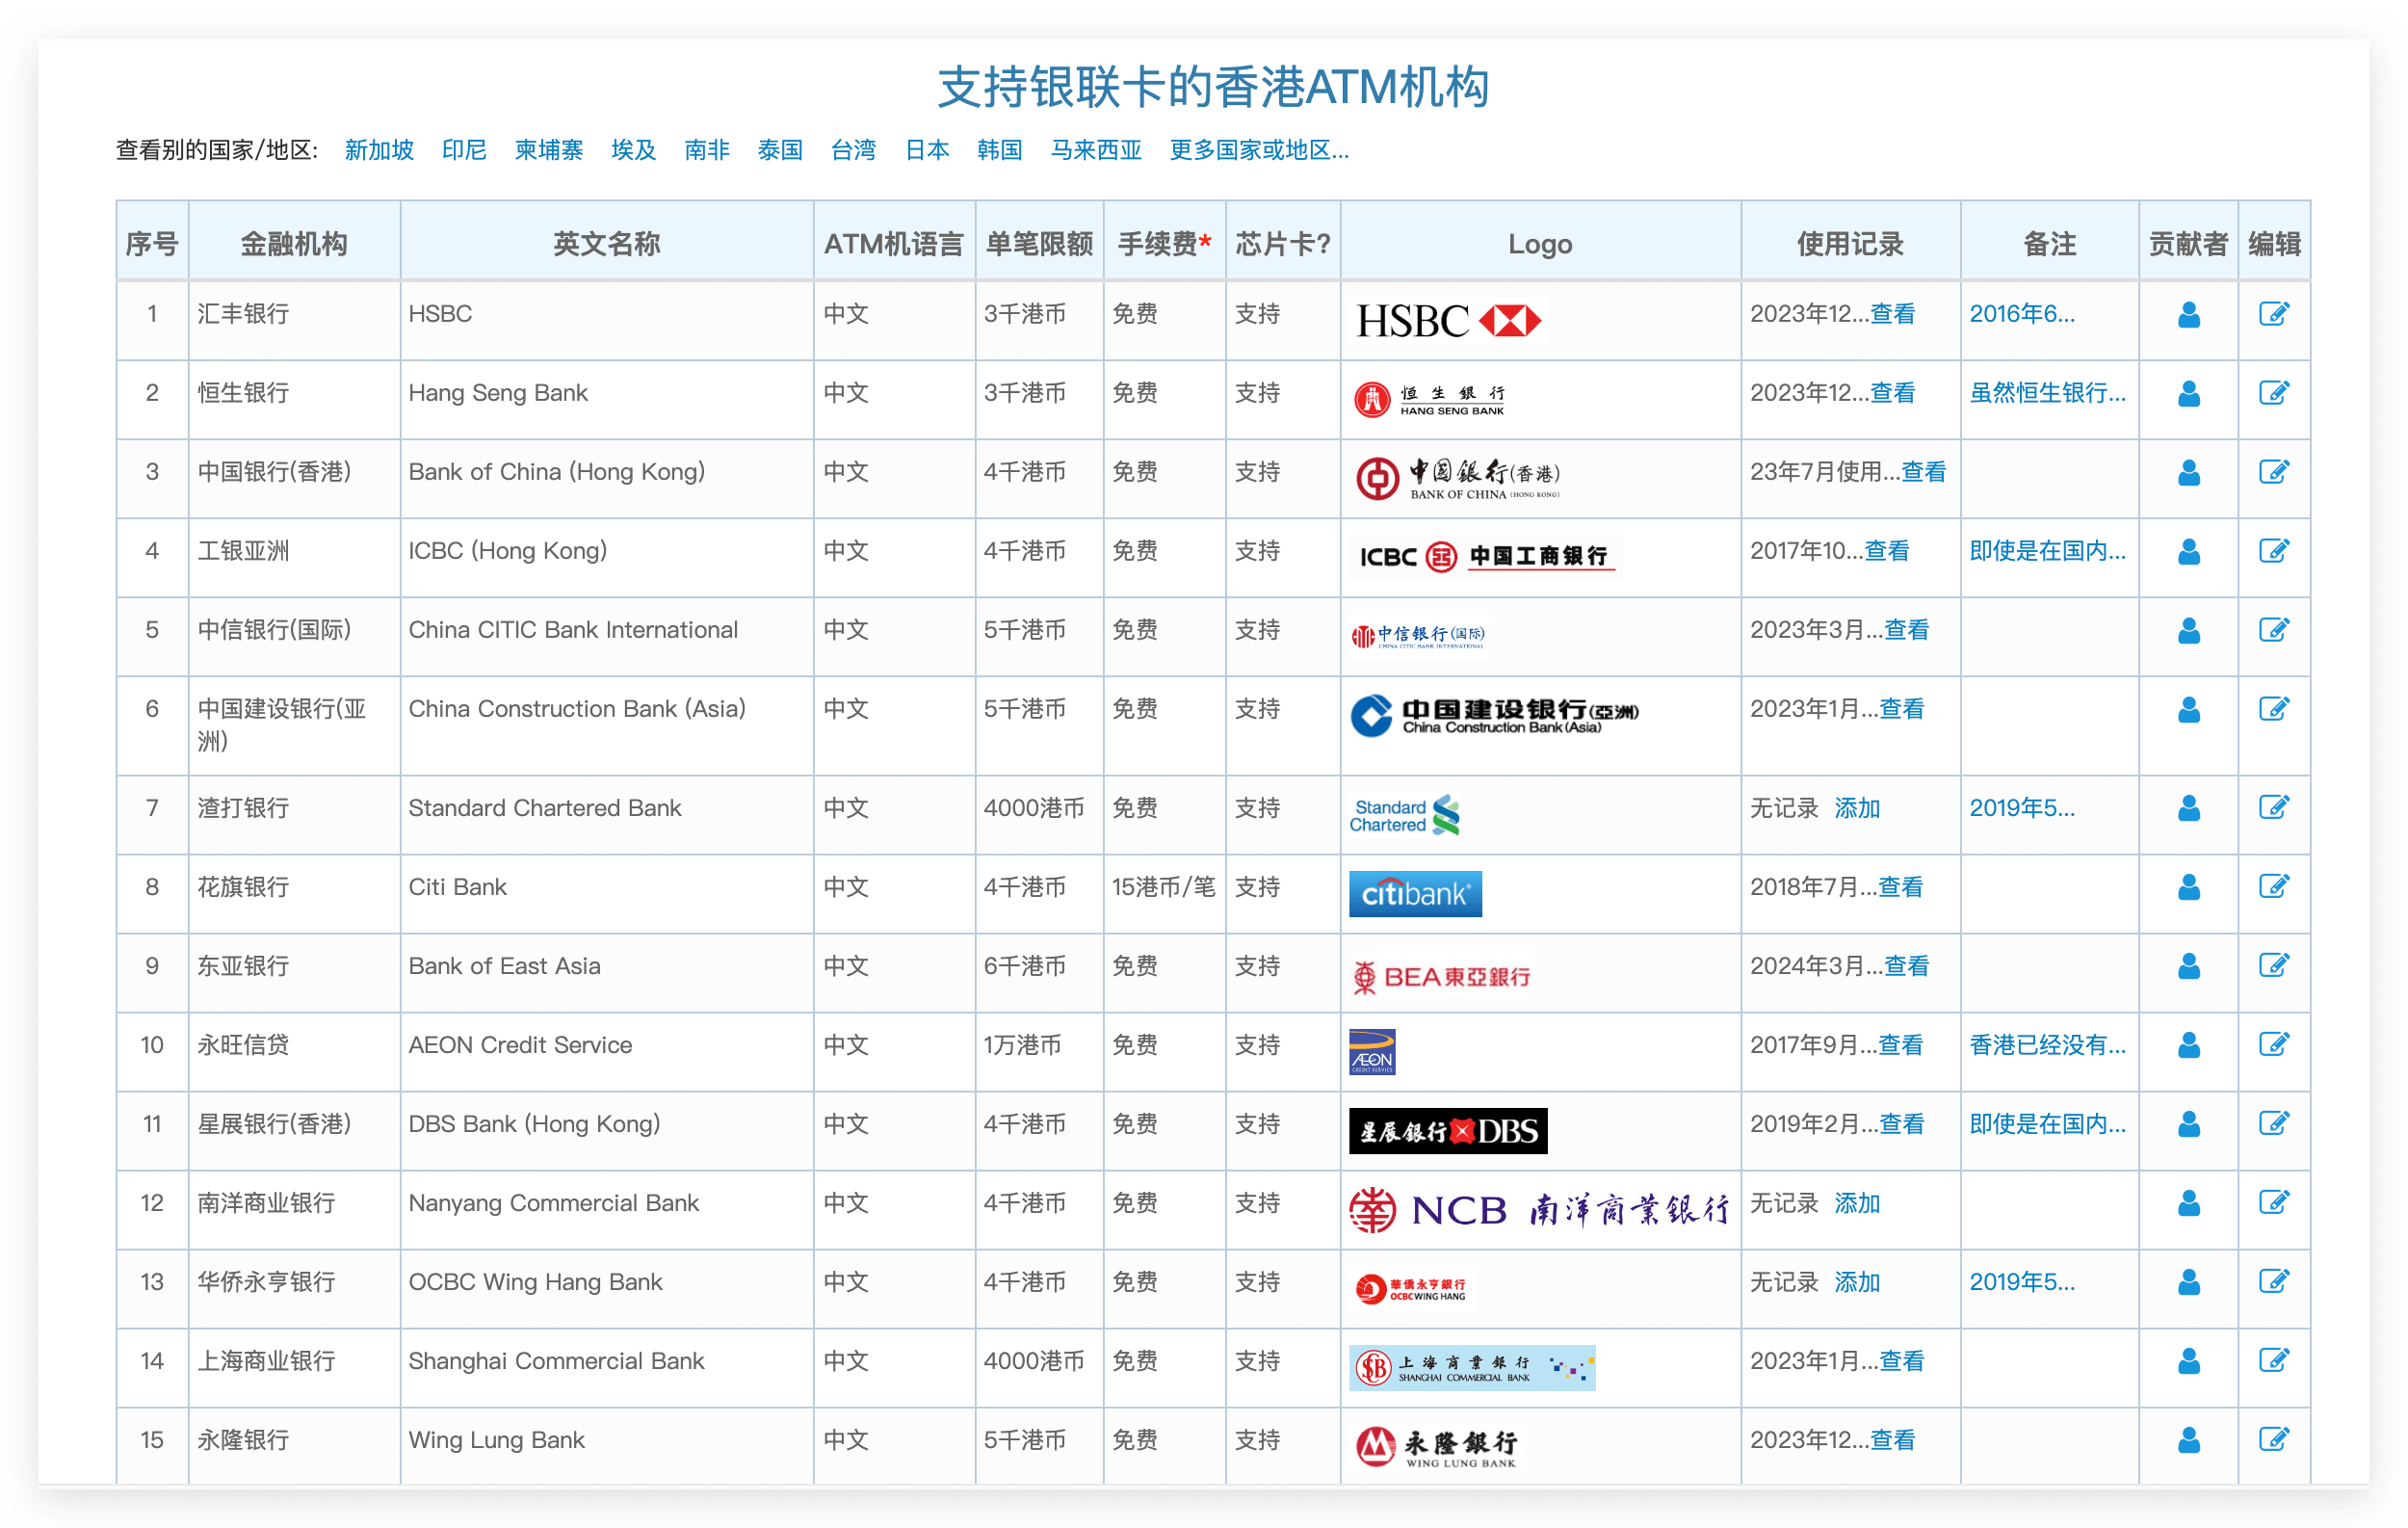Show contributor of Bank of China (Hong Kong)
2408x1528 pixels.
(x=2188, y=473)
